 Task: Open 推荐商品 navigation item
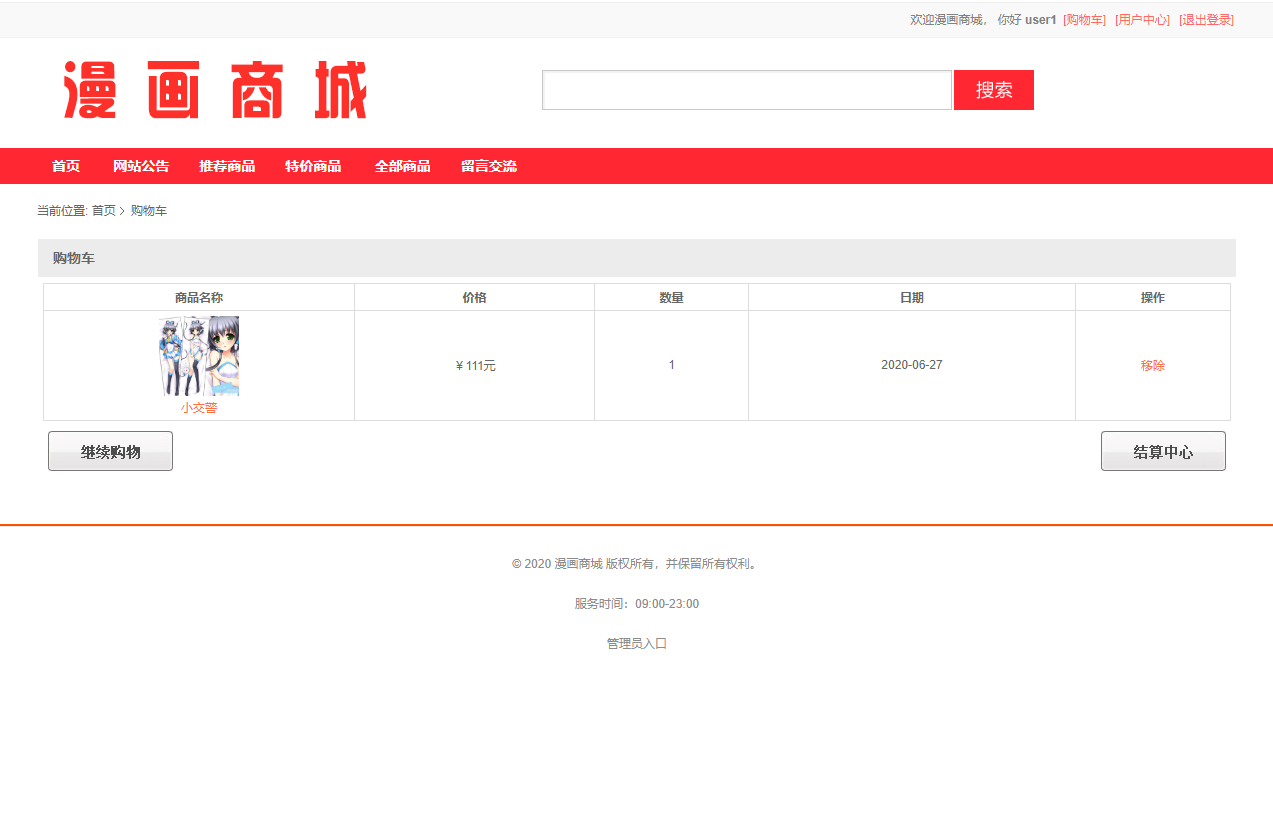point(227,166)
